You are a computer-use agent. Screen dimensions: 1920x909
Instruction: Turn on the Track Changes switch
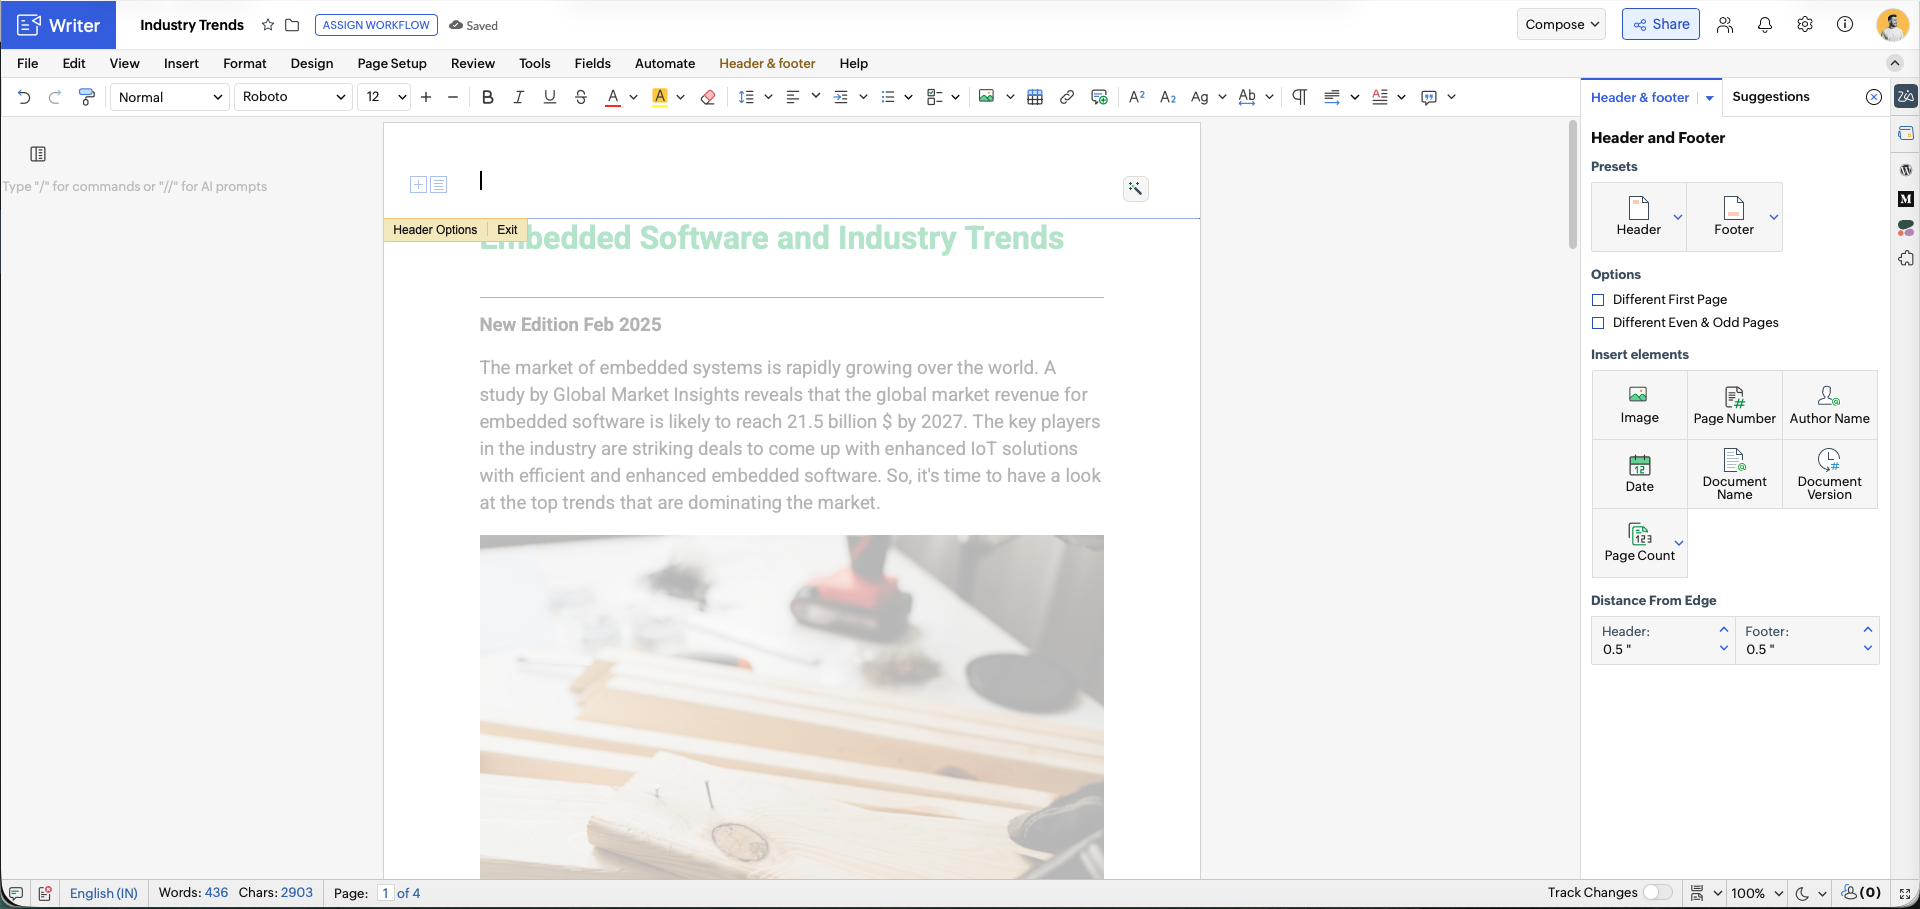[x=1657, y=893]
